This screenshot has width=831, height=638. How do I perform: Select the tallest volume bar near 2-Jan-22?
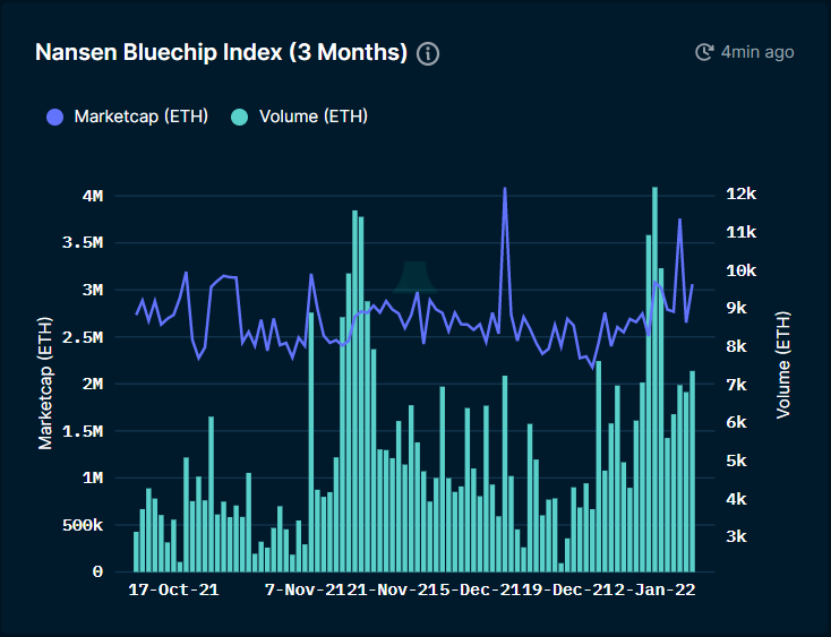[x=655, y=379]
